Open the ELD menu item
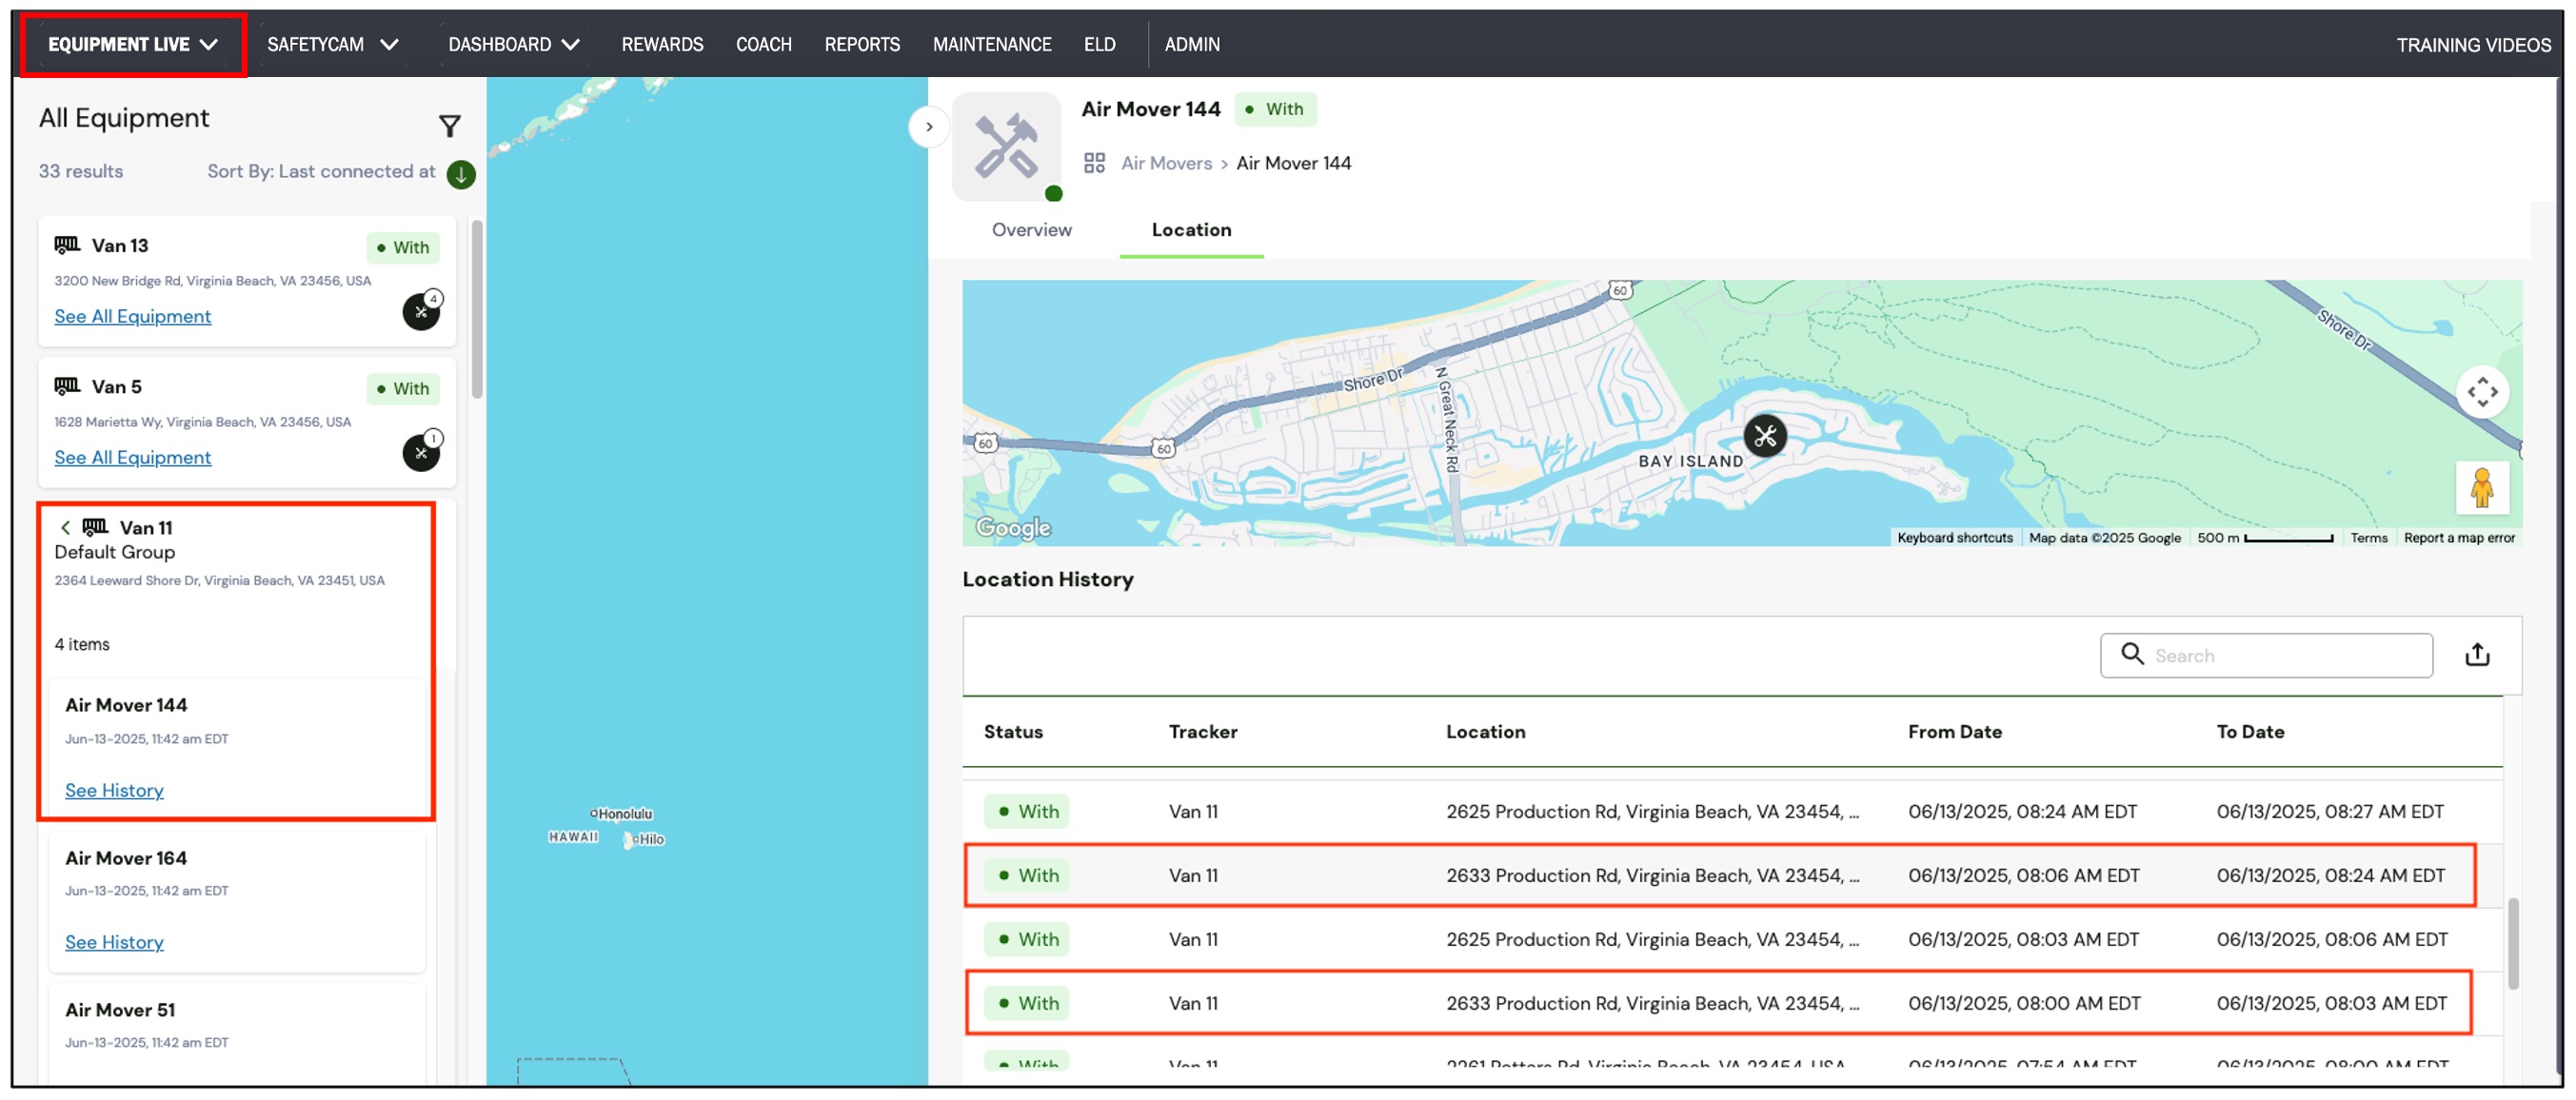The width and height of the screenshot is (2576, 1100). coord(1100,45)
